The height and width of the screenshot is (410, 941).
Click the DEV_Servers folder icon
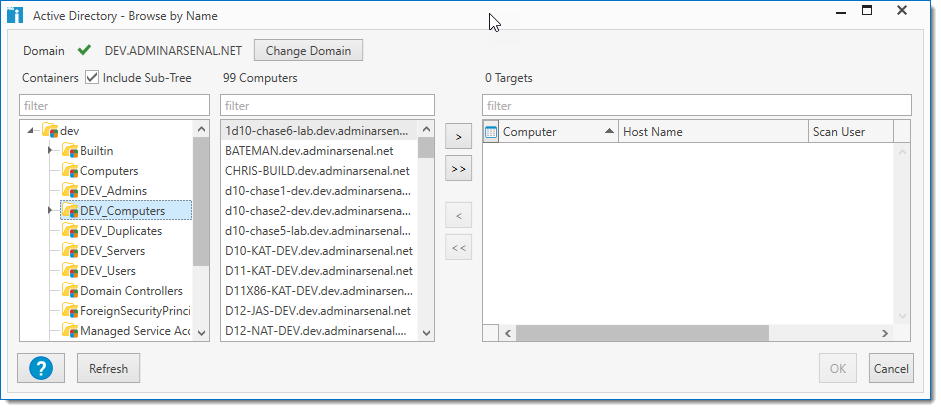point(70,251)
